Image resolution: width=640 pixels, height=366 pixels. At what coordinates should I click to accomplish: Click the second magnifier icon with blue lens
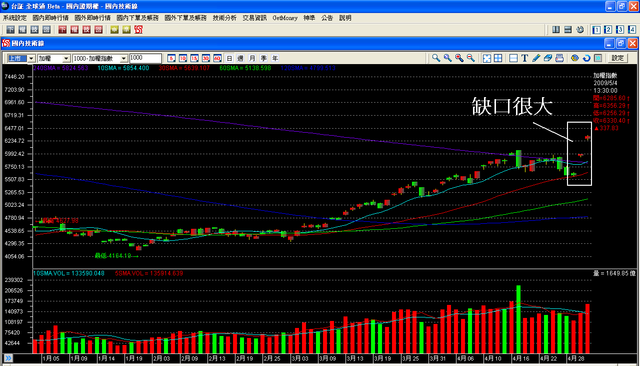[448, 58]
